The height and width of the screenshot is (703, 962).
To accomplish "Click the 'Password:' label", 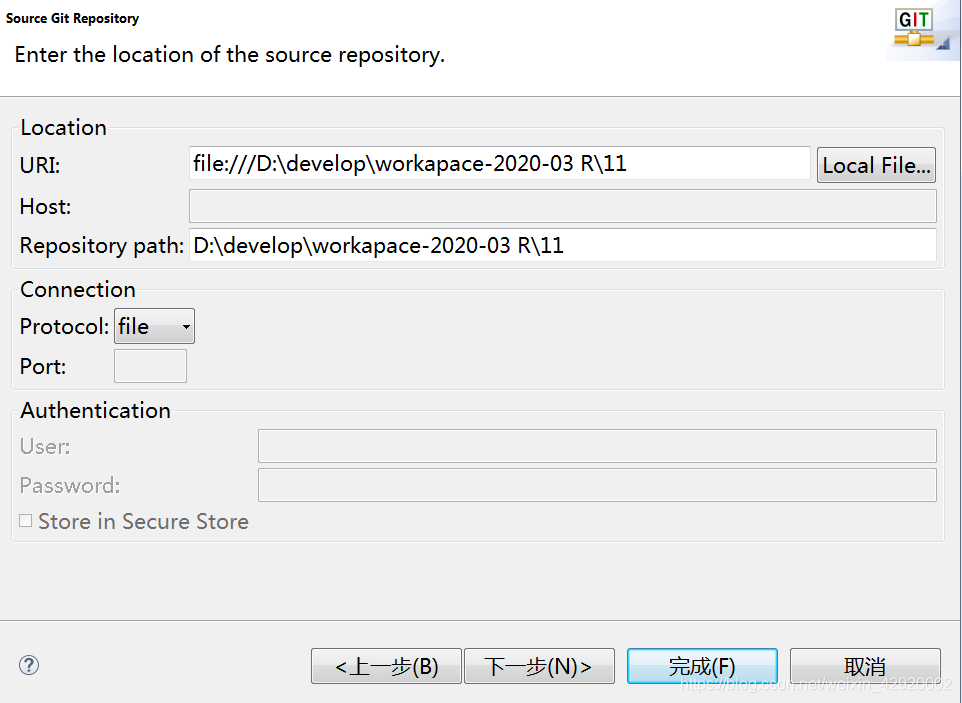I will [70, 486].
